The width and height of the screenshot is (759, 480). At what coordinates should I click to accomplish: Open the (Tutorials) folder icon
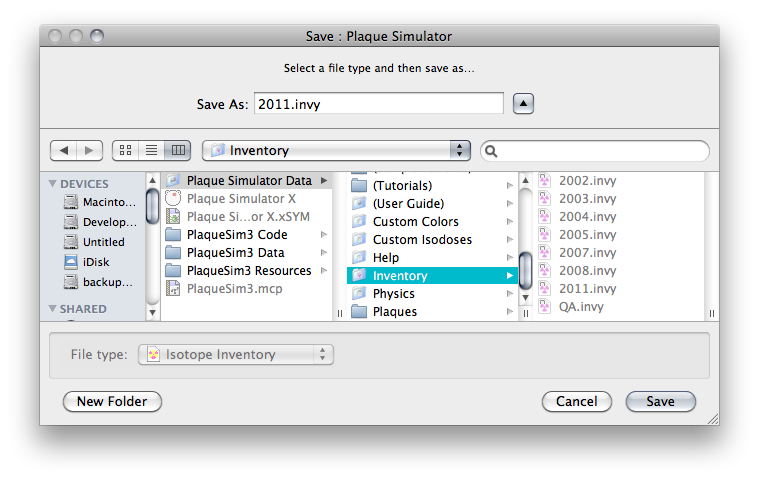[x=359, y=185]
